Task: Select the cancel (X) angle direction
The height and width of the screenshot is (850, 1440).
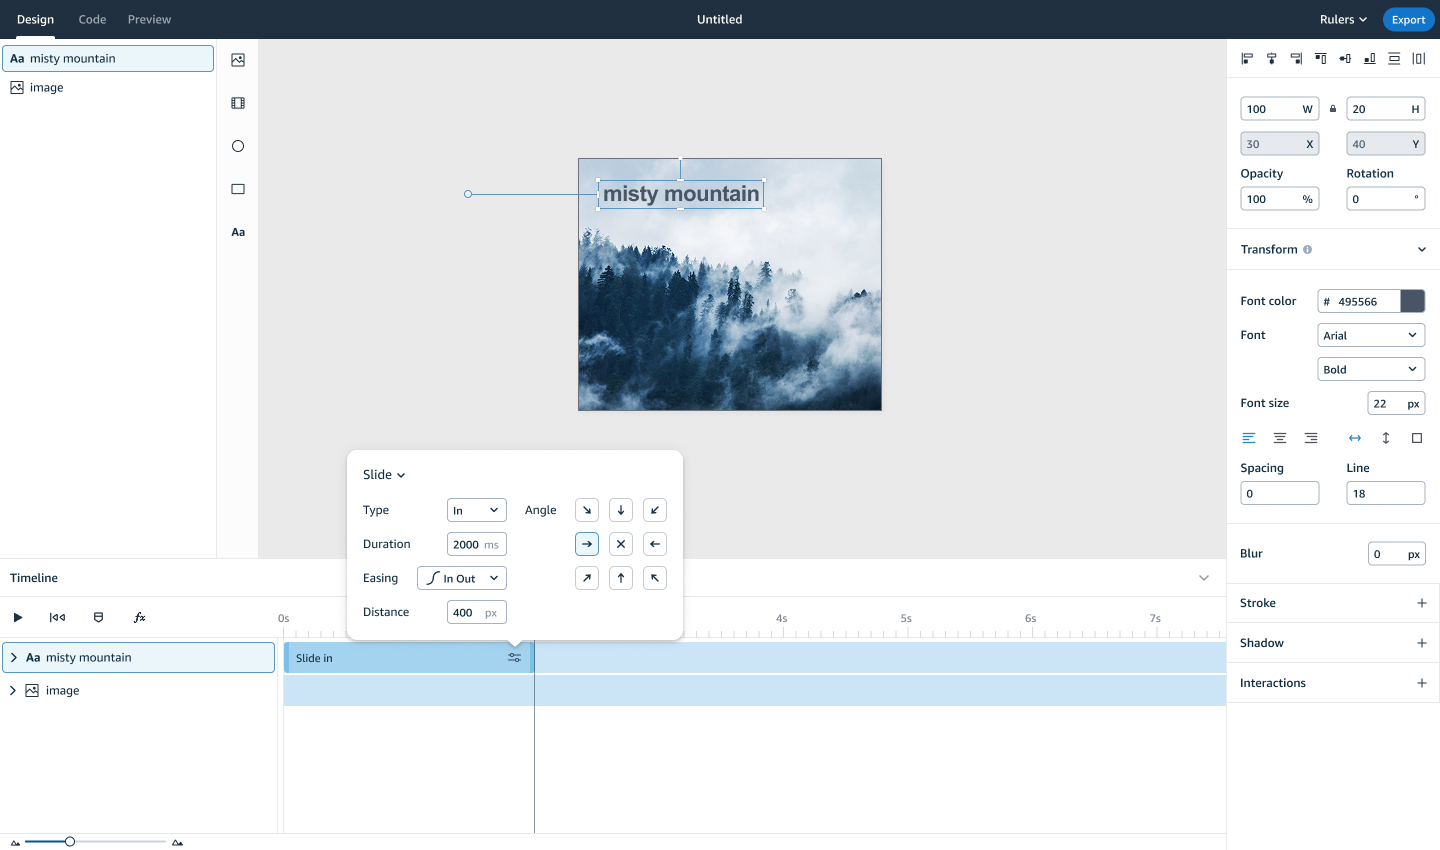Action: pyautogui.click(x=621, y=544)
